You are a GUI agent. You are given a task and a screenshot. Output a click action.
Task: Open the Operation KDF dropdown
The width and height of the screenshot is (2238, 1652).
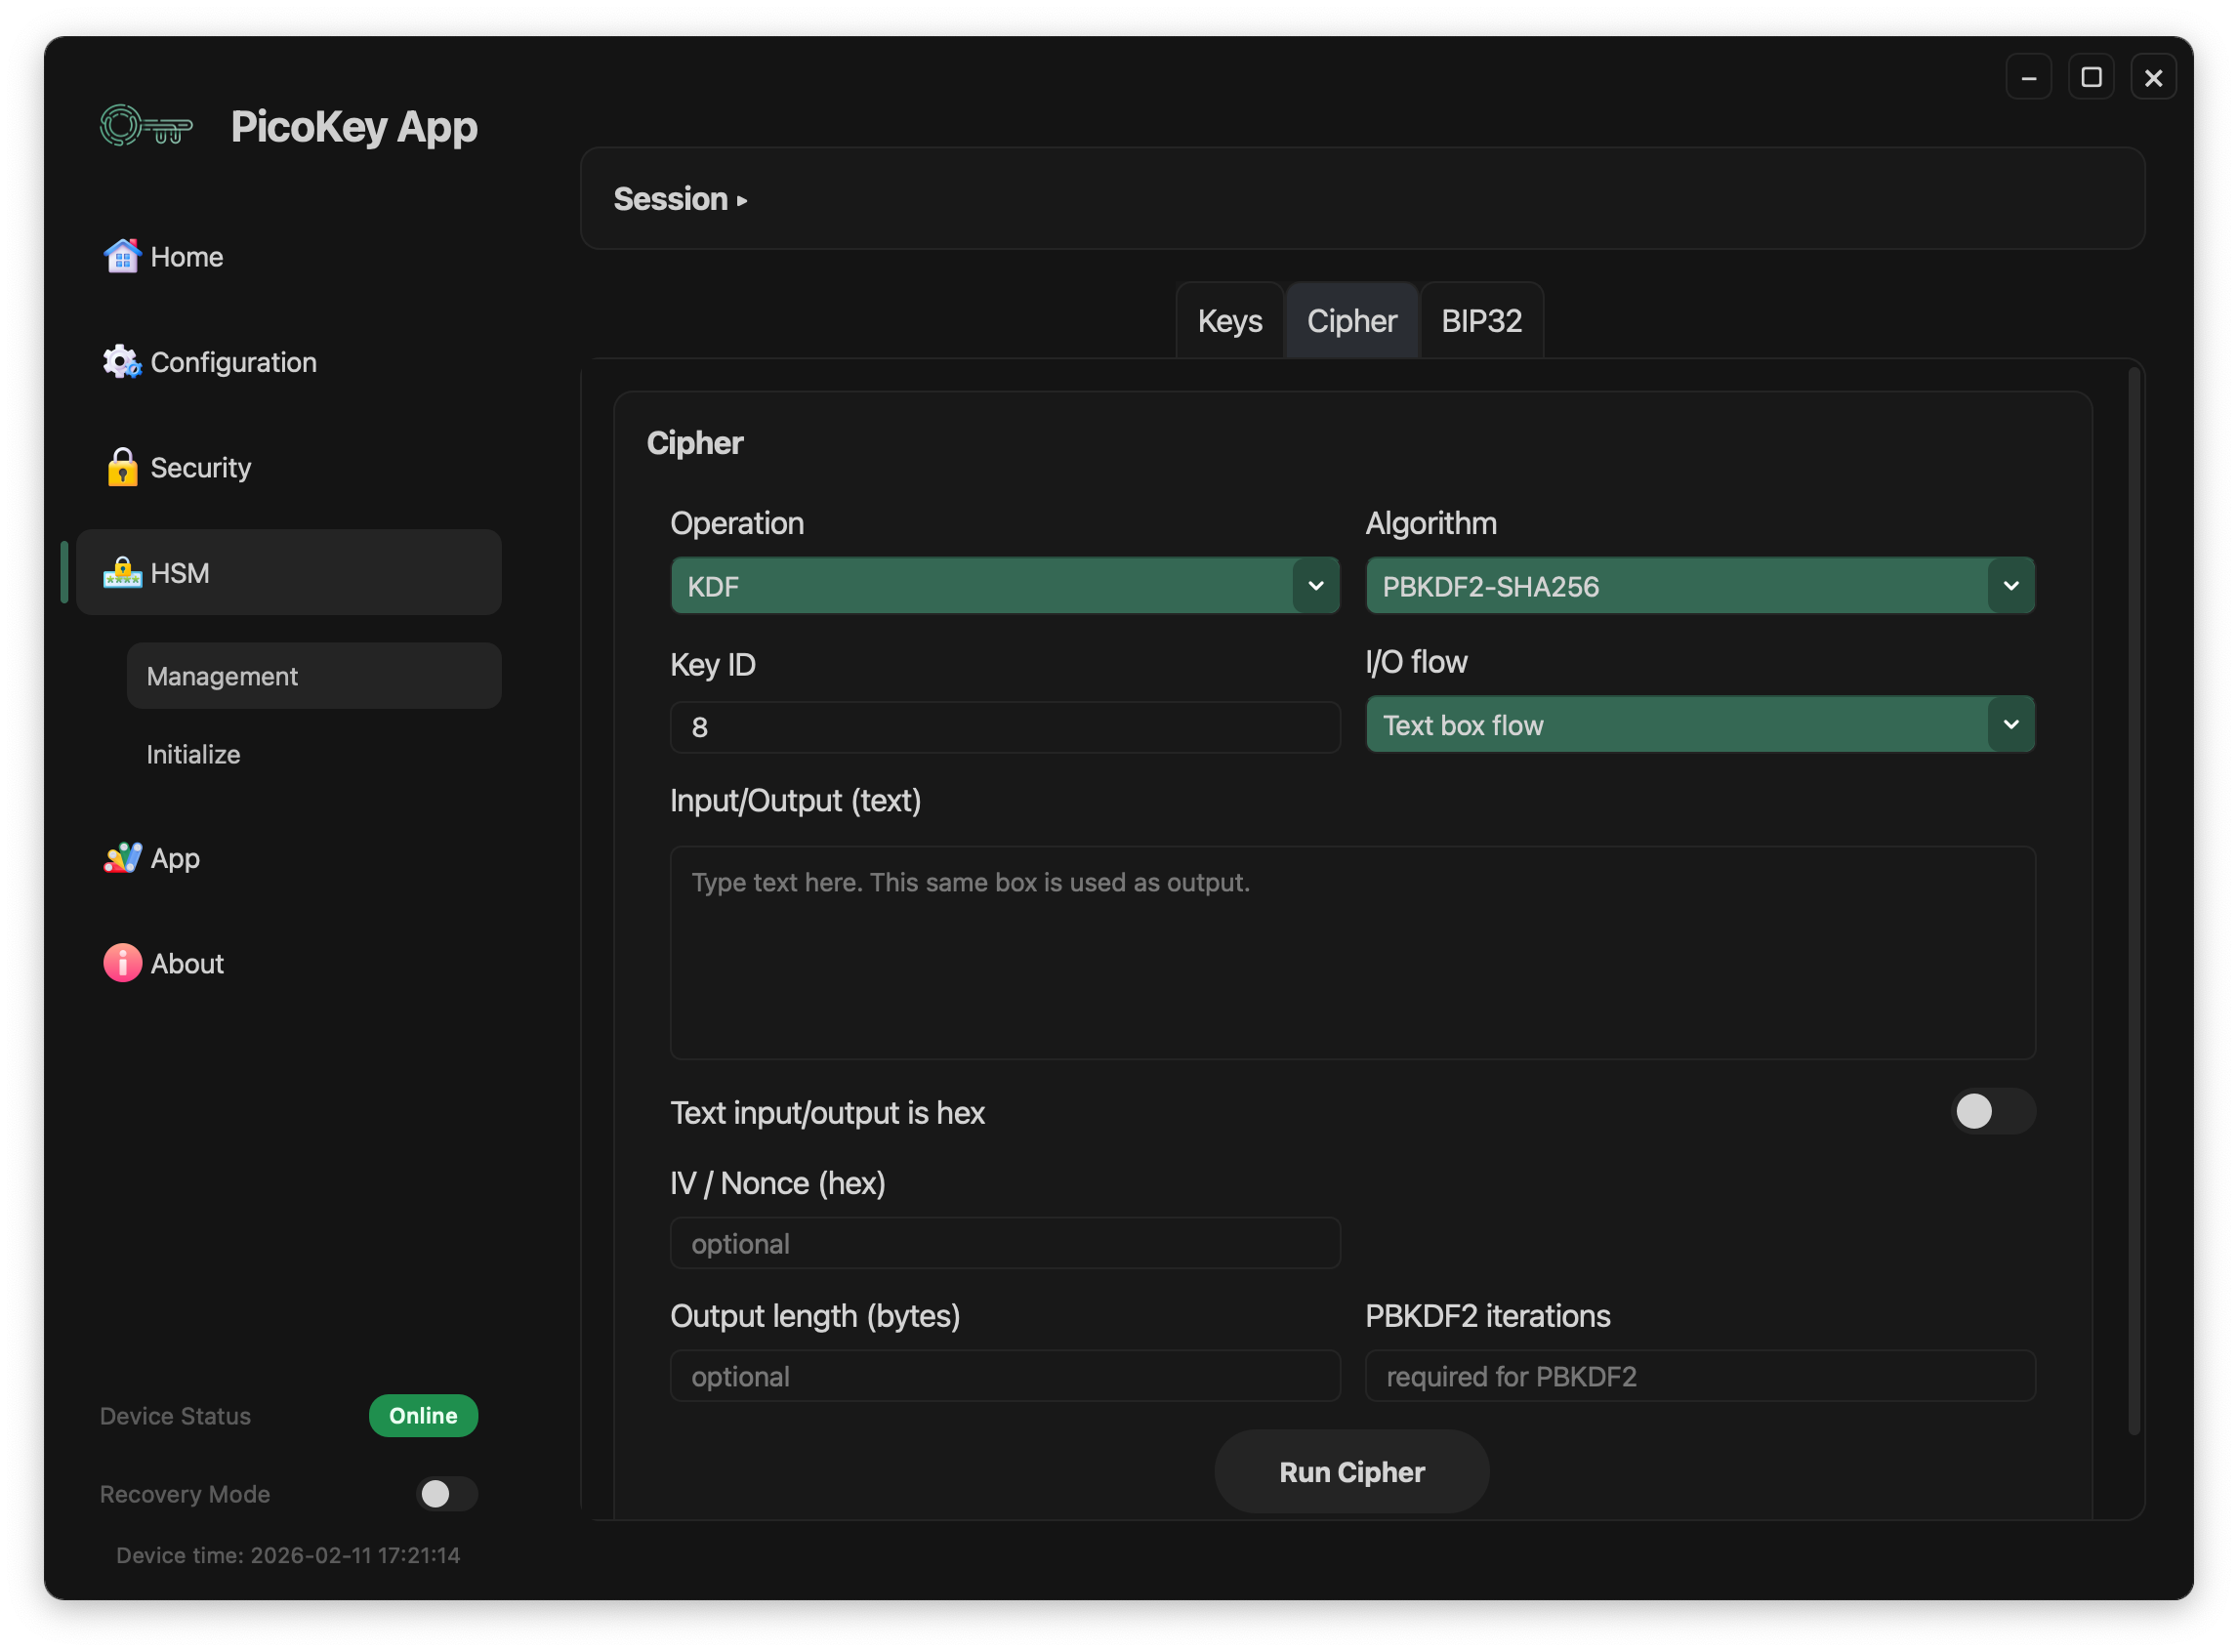coord(1004,586)
